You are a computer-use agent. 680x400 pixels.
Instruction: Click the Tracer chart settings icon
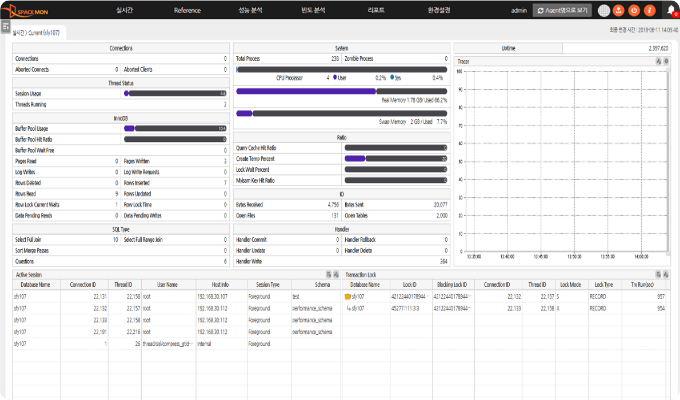(x=664, y=62)
